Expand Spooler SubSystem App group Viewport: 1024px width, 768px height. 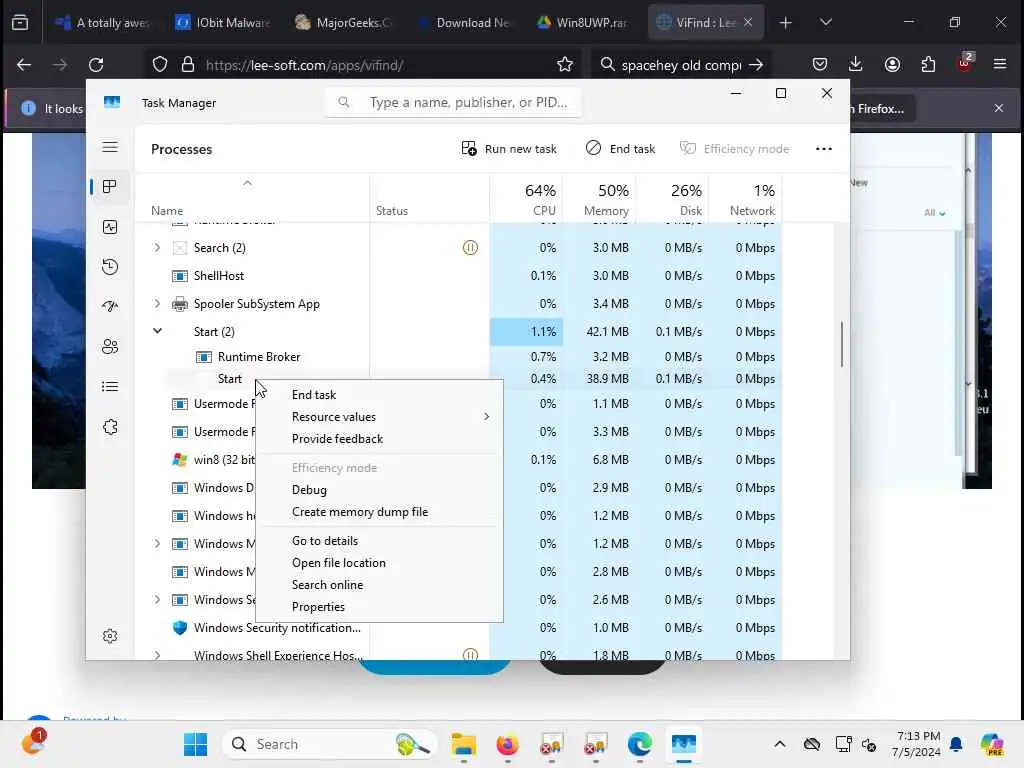(x=157, y=304)
